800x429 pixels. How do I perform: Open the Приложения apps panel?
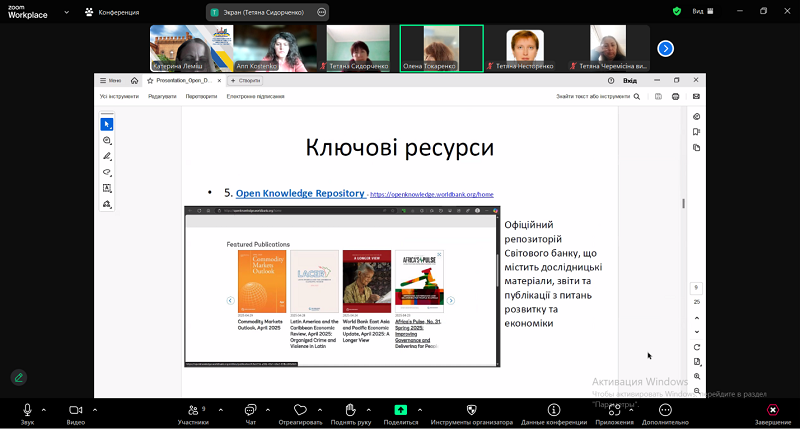(614, 411)
